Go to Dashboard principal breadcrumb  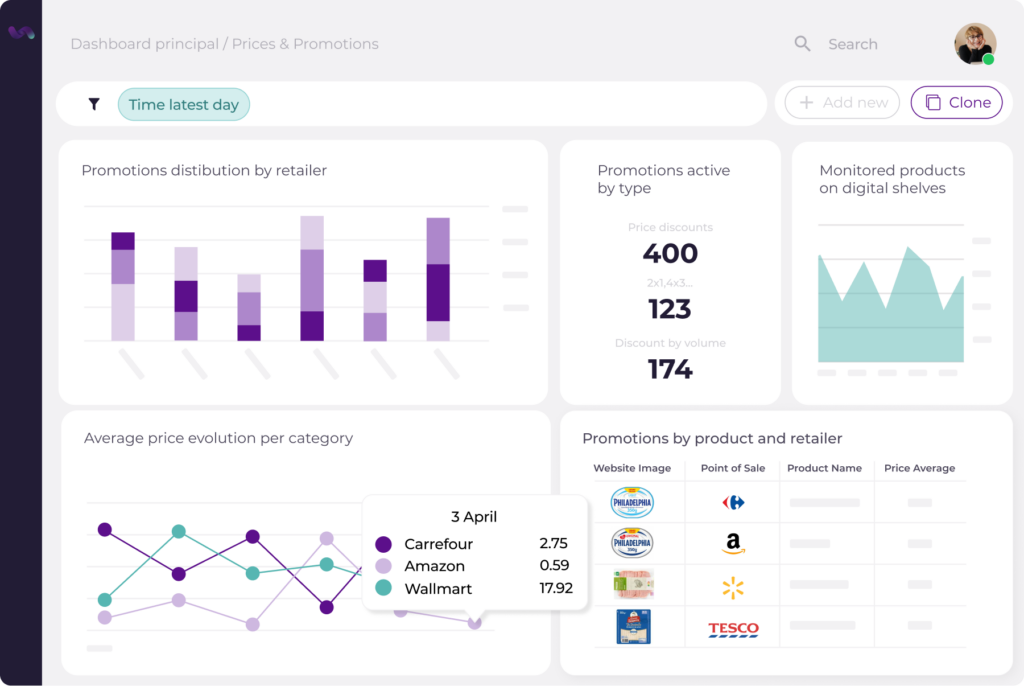(x=145, y=44)
